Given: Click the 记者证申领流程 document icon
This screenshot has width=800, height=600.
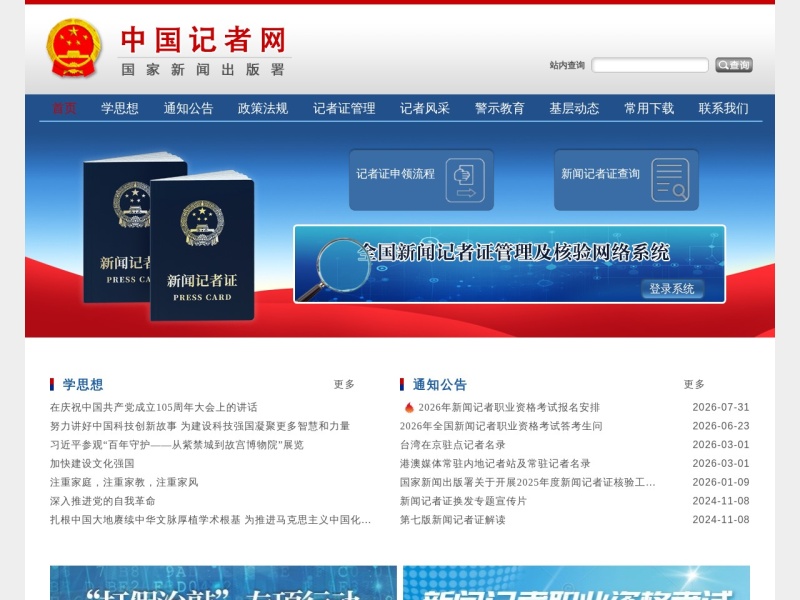Looking at the screenshot, I should [x=465, y=180].
